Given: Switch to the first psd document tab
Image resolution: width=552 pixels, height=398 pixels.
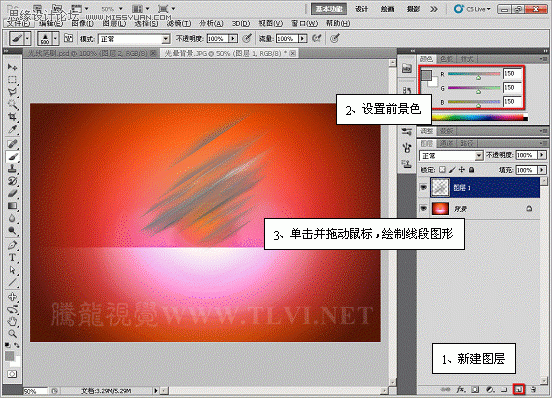Looking at the screenshot, I should 91,53.
